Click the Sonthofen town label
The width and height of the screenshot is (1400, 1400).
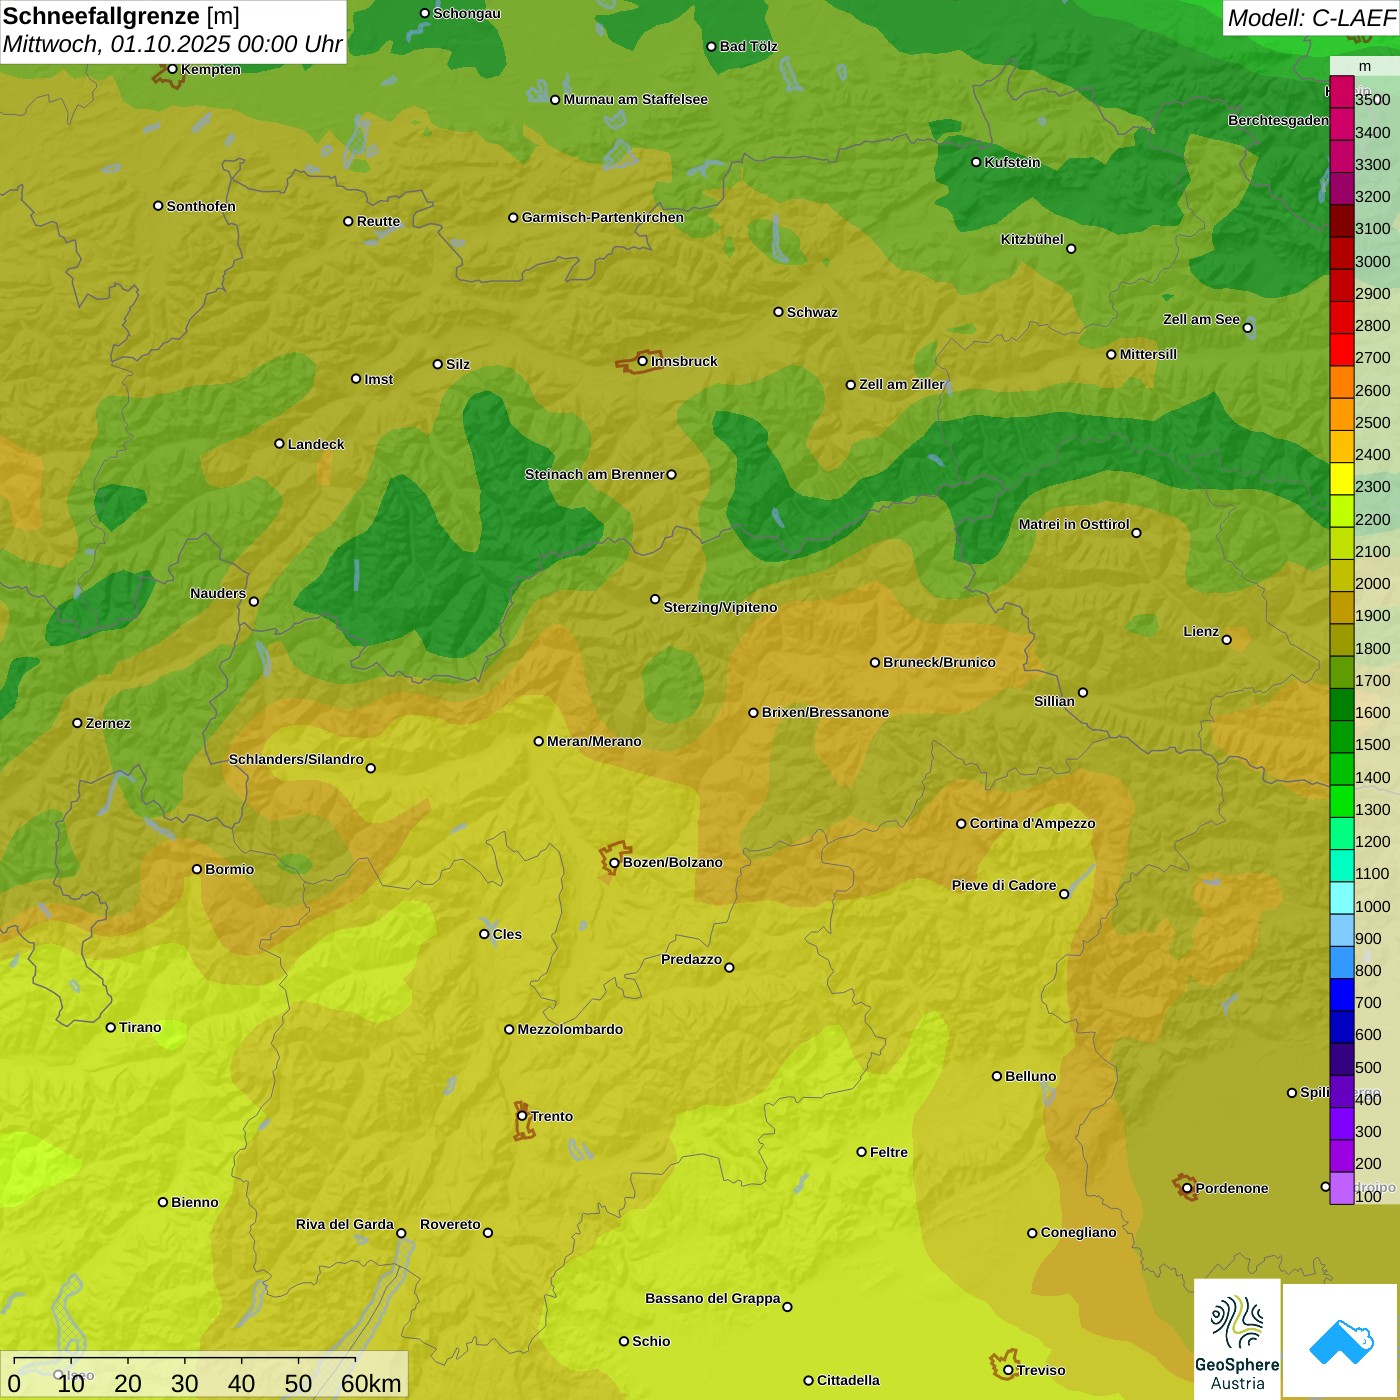(201, 206)
